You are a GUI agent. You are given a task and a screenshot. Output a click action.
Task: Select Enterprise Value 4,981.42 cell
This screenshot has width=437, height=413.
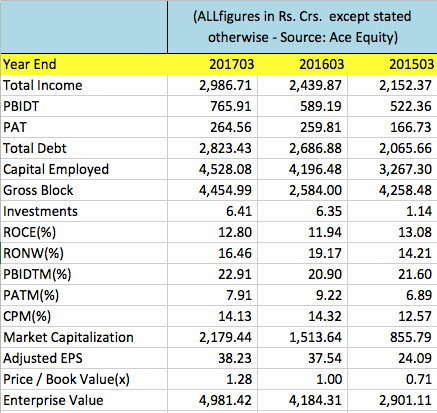[x=212, y=400]
